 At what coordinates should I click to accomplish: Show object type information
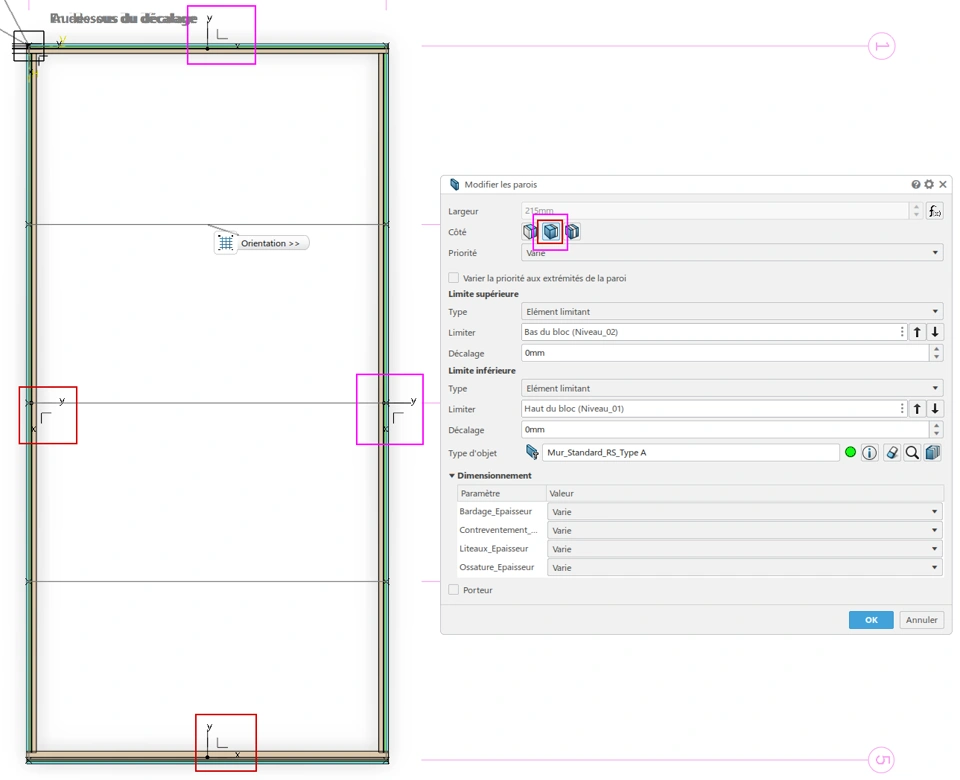[x=869, y=452]
